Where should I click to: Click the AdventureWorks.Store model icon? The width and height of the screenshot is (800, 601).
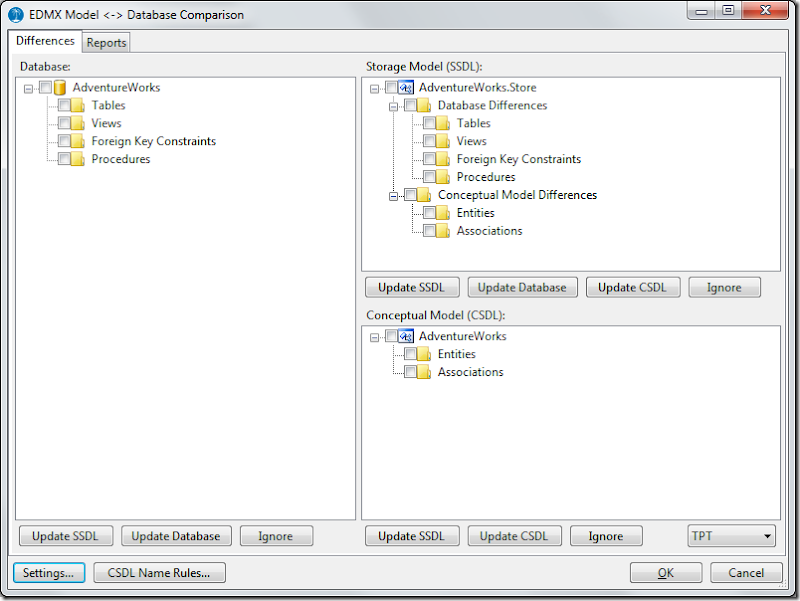click(x=406, y=88)
